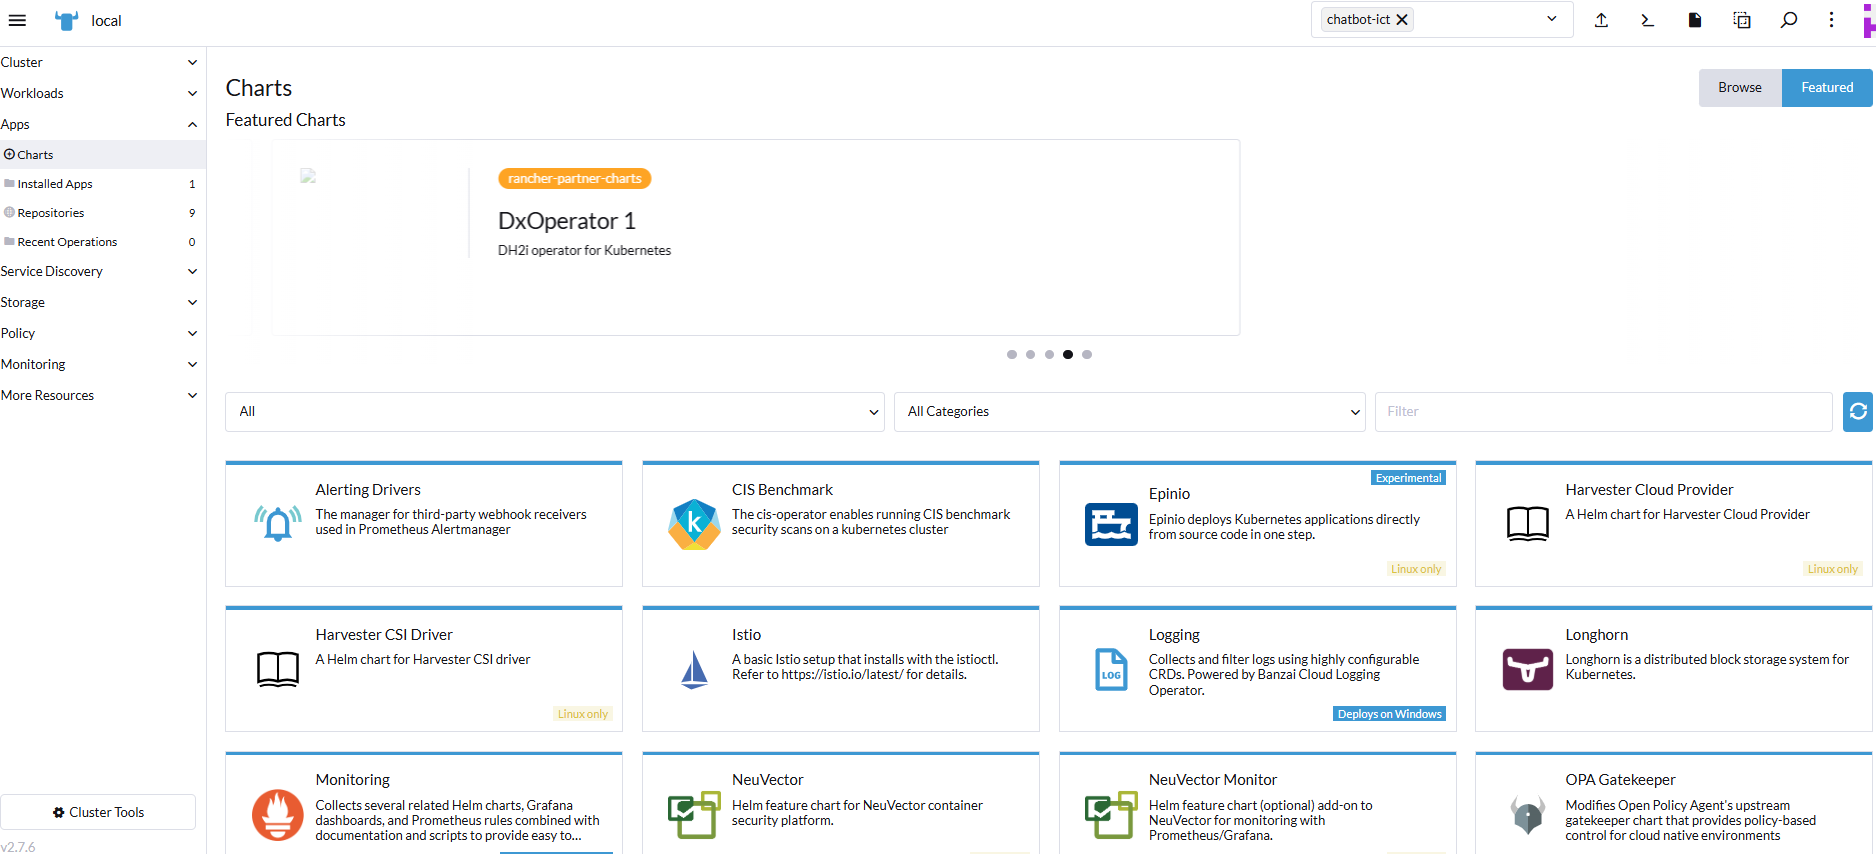The height and width of the screenshot is (854, 1876).
Task: Click the rancher-partner-charts badge
Action: pyautogui.click(x=575, y=179)
